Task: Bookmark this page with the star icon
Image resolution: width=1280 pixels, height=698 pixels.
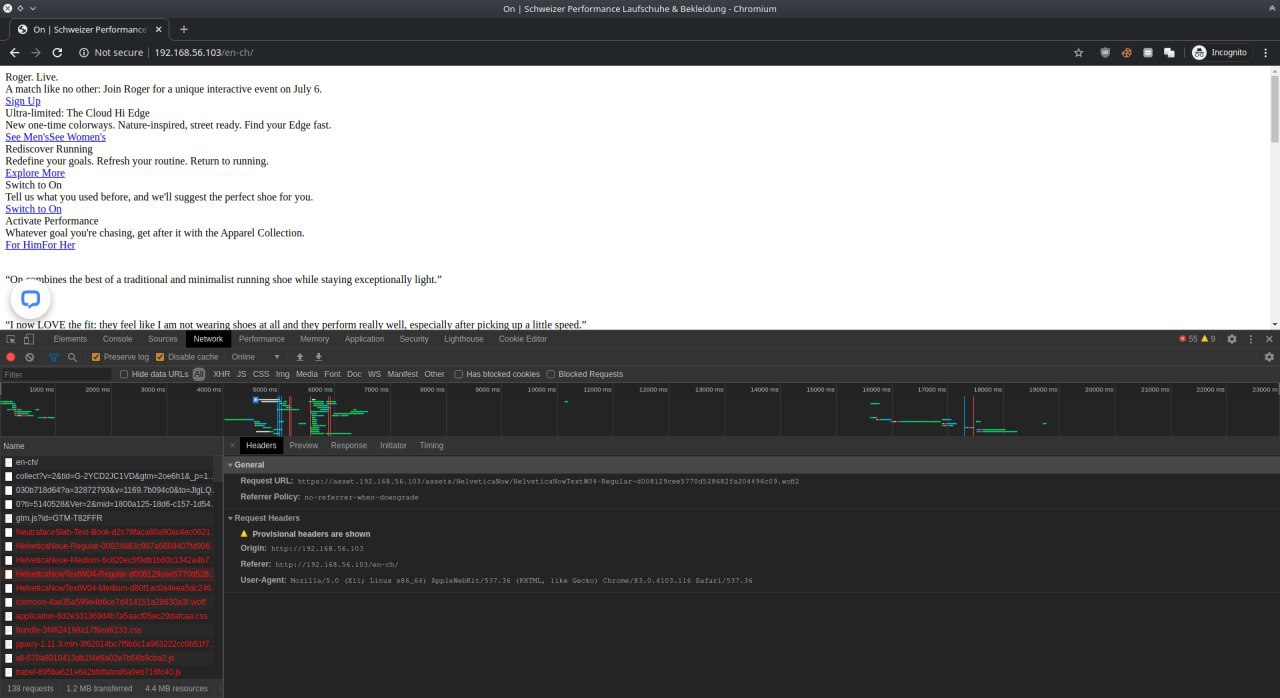Action: pyautogui.click(x=1078, y=53)
